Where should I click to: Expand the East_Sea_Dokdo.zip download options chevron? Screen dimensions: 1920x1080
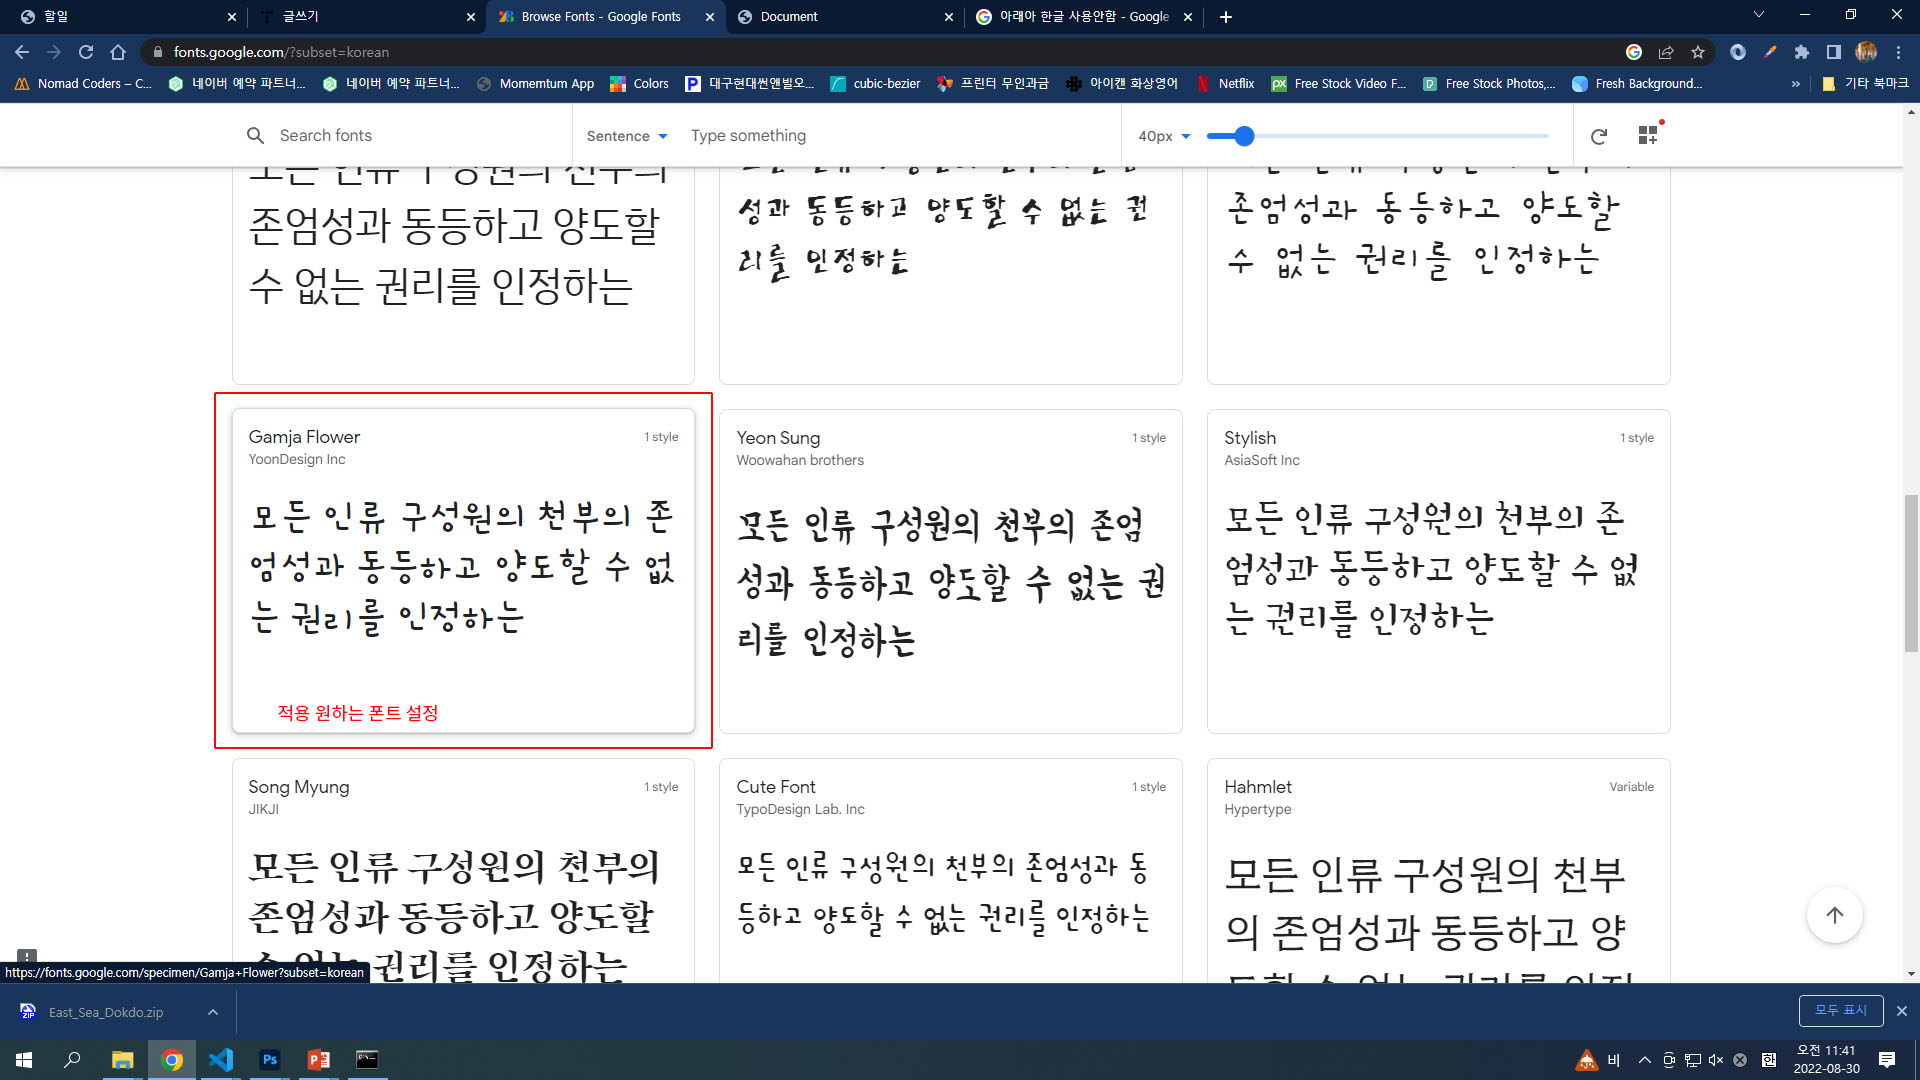click(x=213, y=1012)
